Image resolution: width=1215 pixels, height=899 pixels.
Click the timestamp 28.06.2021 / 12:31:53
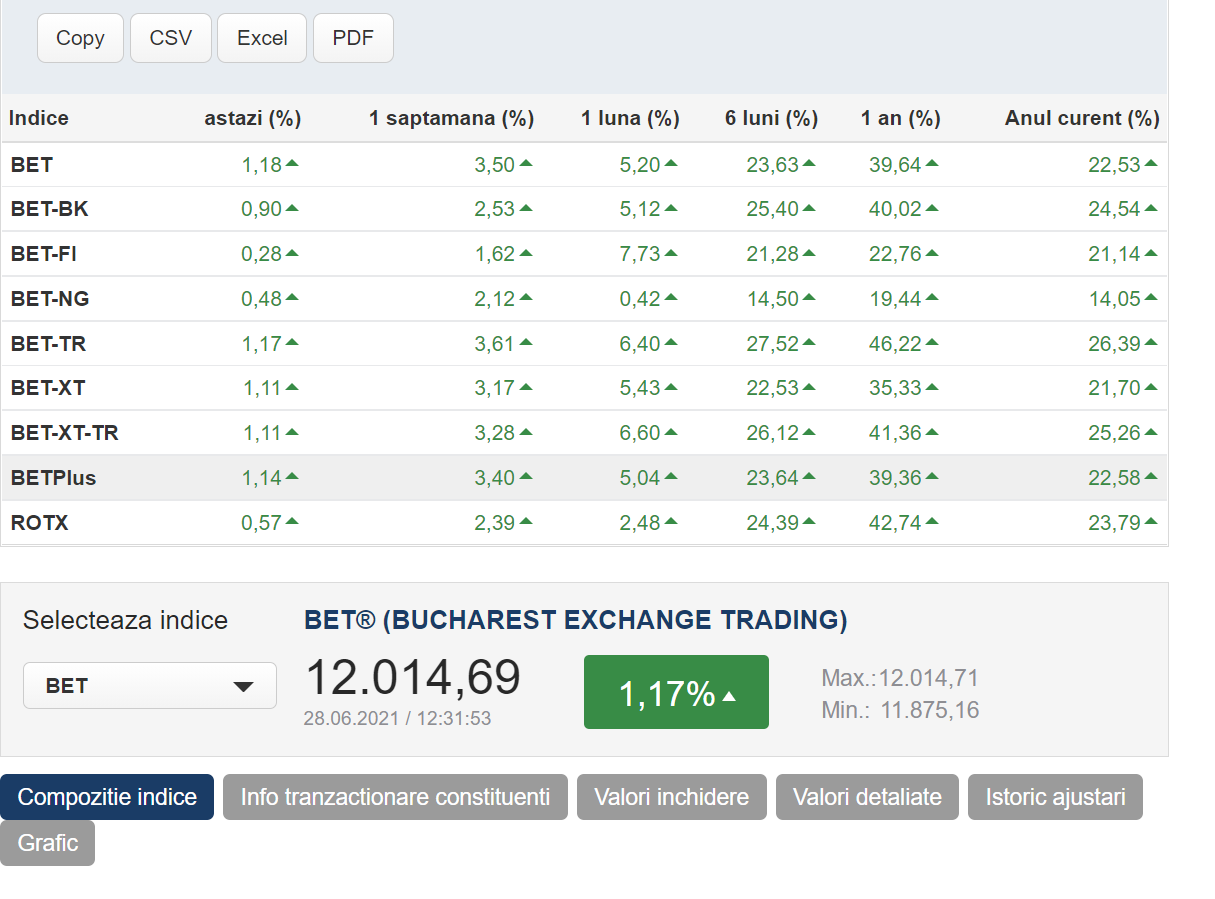point(397,719)
